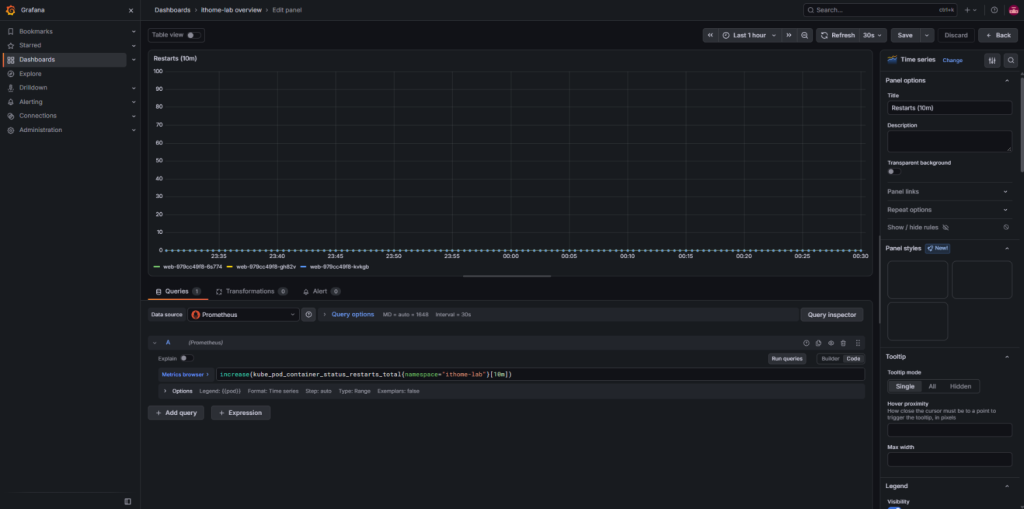This screenshot has height=509, width=1024.
Task: Collapse the Panel styles section
Action: click(1006, 248)
